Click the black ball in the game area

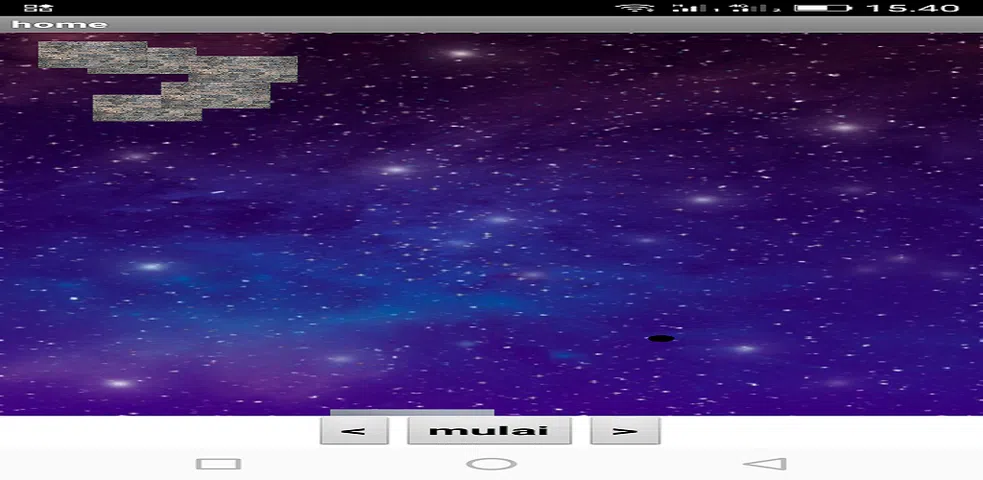(661, 338)
